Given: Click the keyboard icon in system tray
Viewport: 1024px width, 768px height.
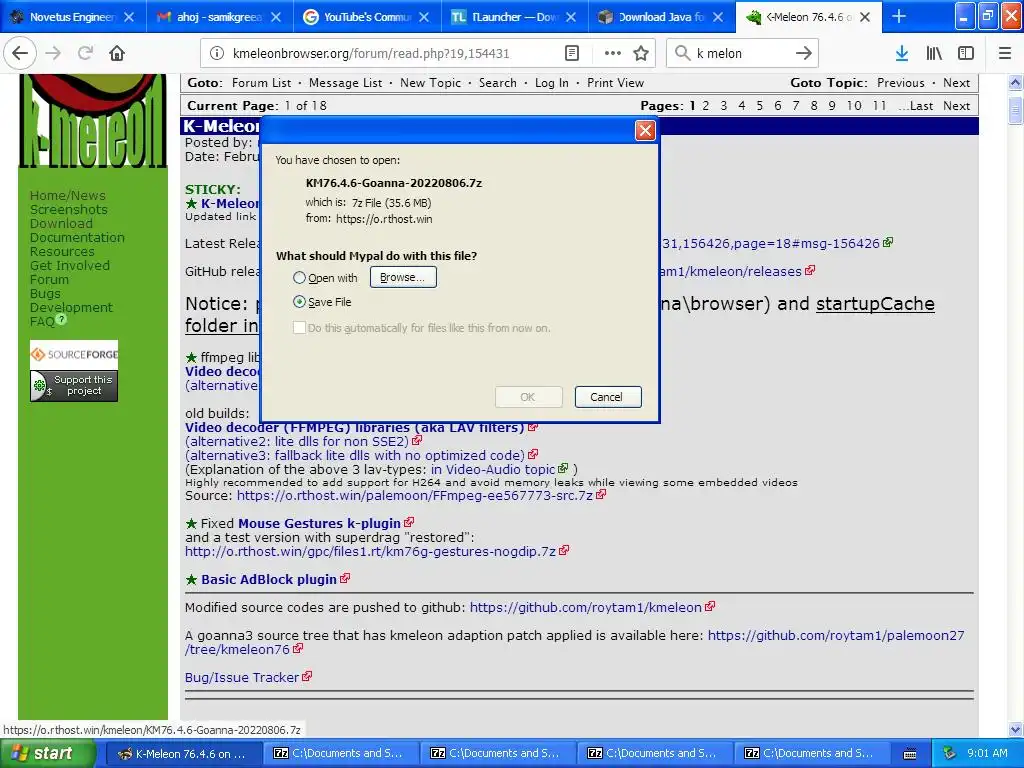Looking at the screenshot, I should [x=910, y=754].
